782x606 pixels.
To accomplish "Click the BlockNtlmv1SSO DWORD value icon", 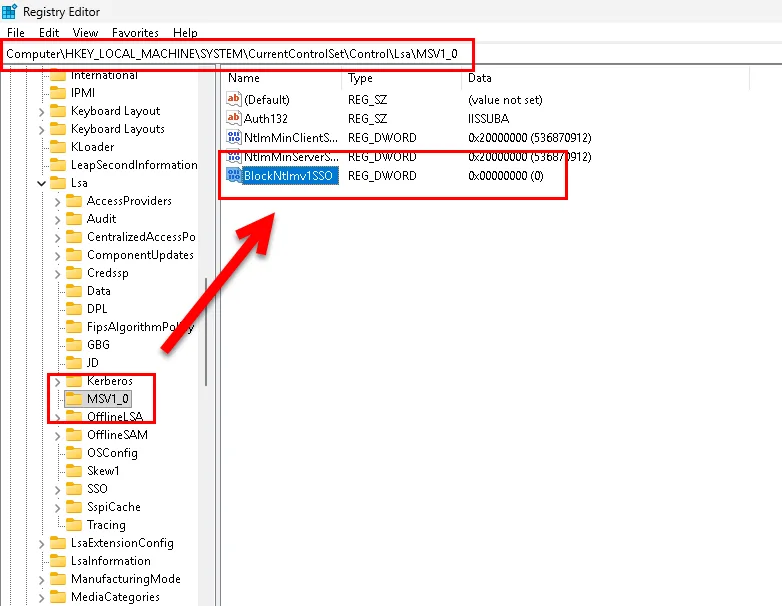I will pos(234,175).
